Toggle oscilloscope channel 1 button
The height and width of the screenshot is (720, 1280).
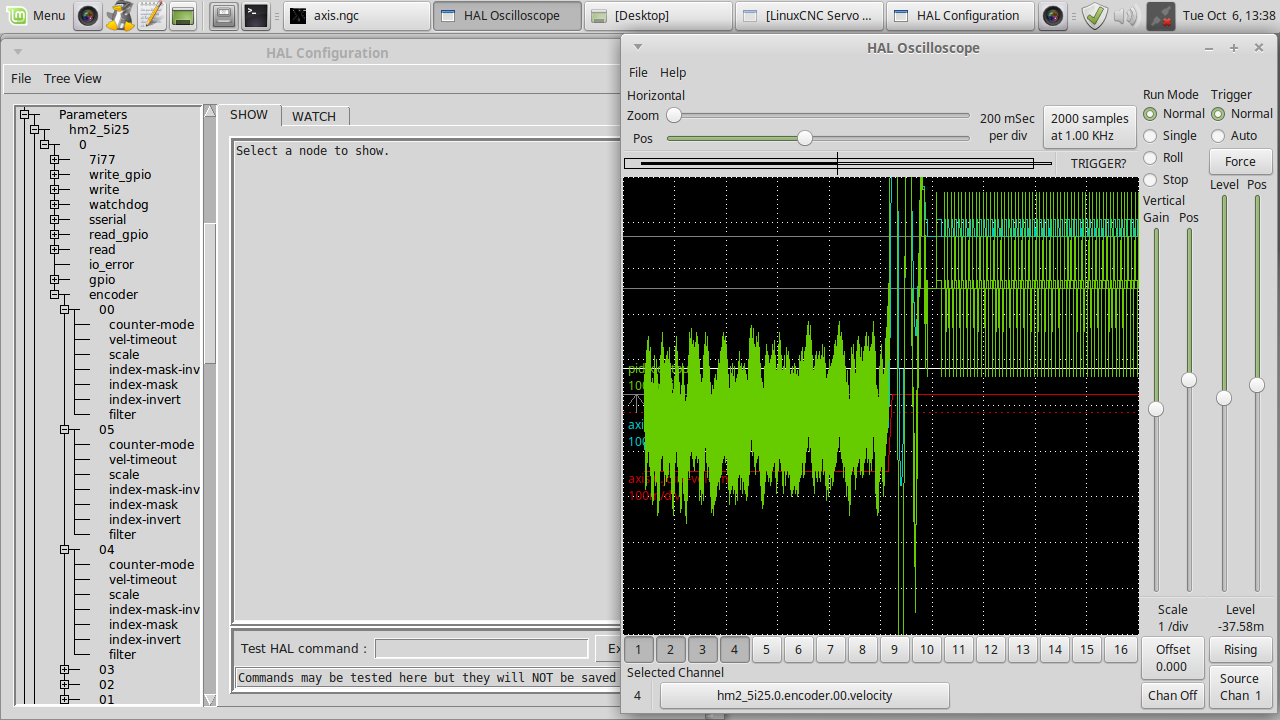click(x=638, y=650)
